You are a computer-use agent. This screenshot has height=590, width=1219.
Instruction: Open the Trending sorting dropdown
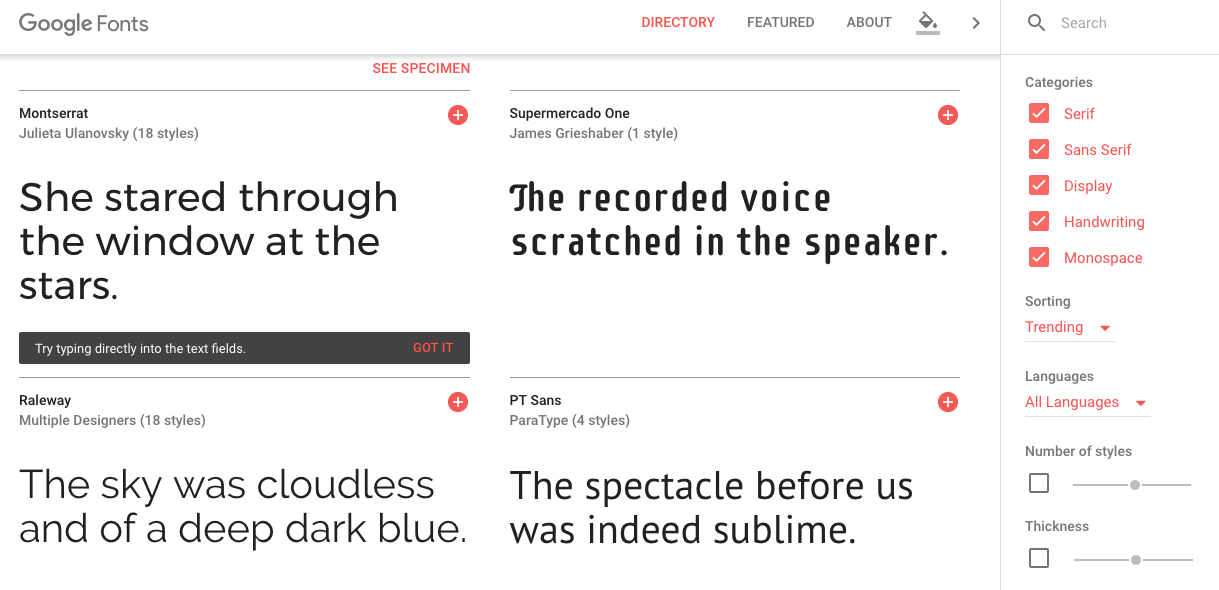[1069, 328]
